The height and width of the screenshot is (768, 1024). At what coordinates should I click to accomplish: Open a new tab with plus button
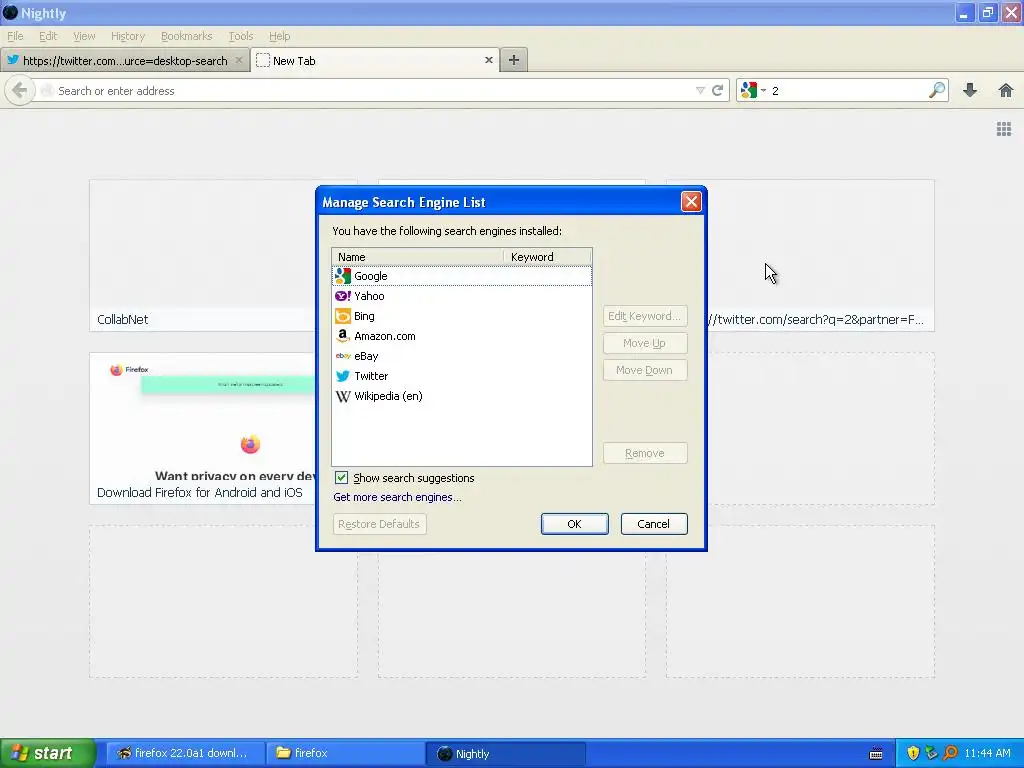[514, 60]
